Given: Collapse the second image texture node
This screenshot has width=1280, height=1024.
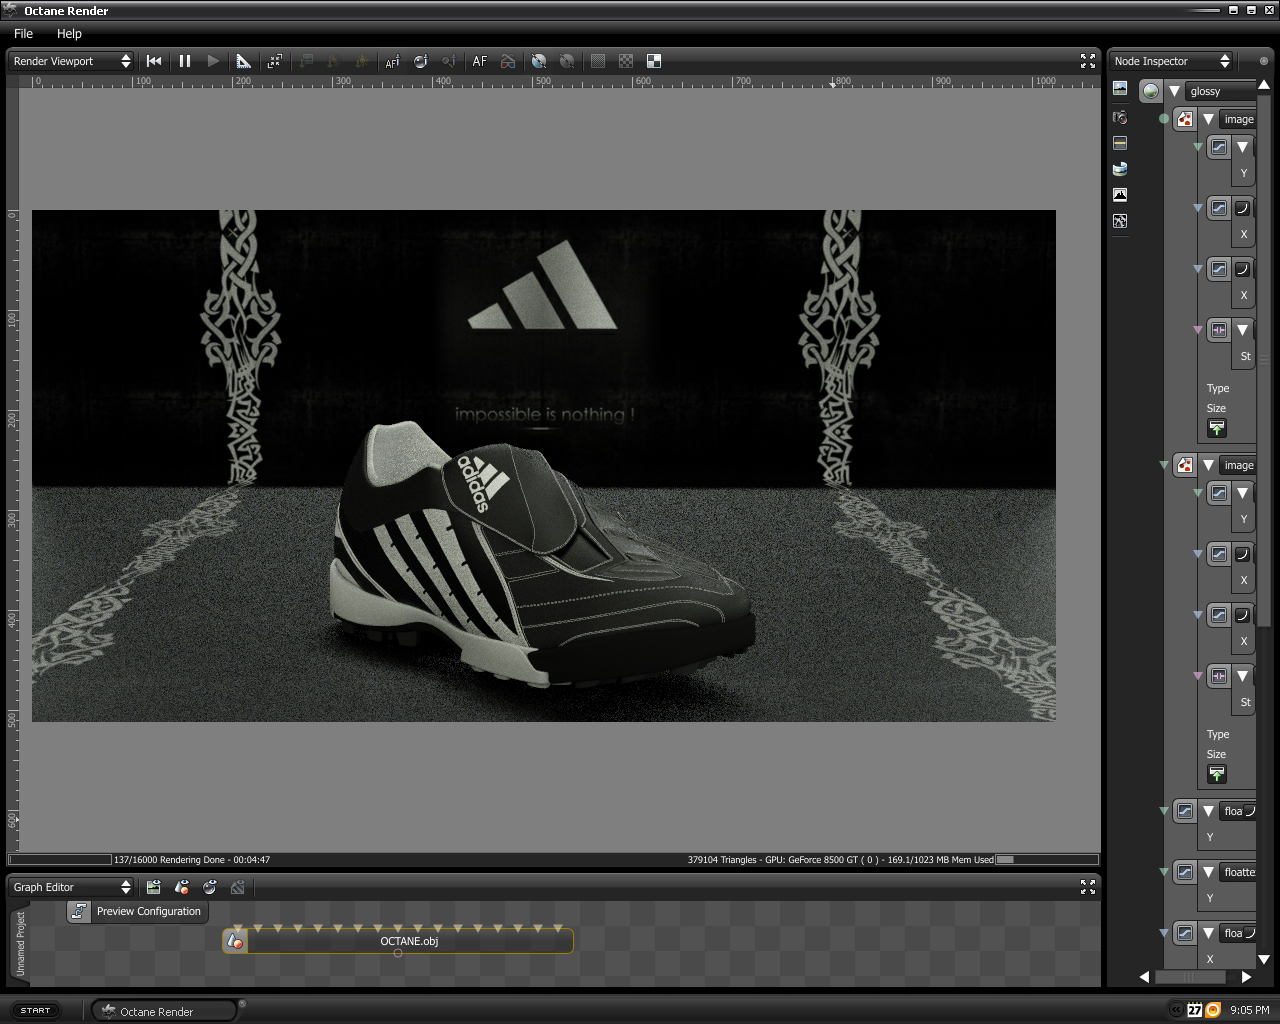Looking at the screenshot, I should [1208, 465].
